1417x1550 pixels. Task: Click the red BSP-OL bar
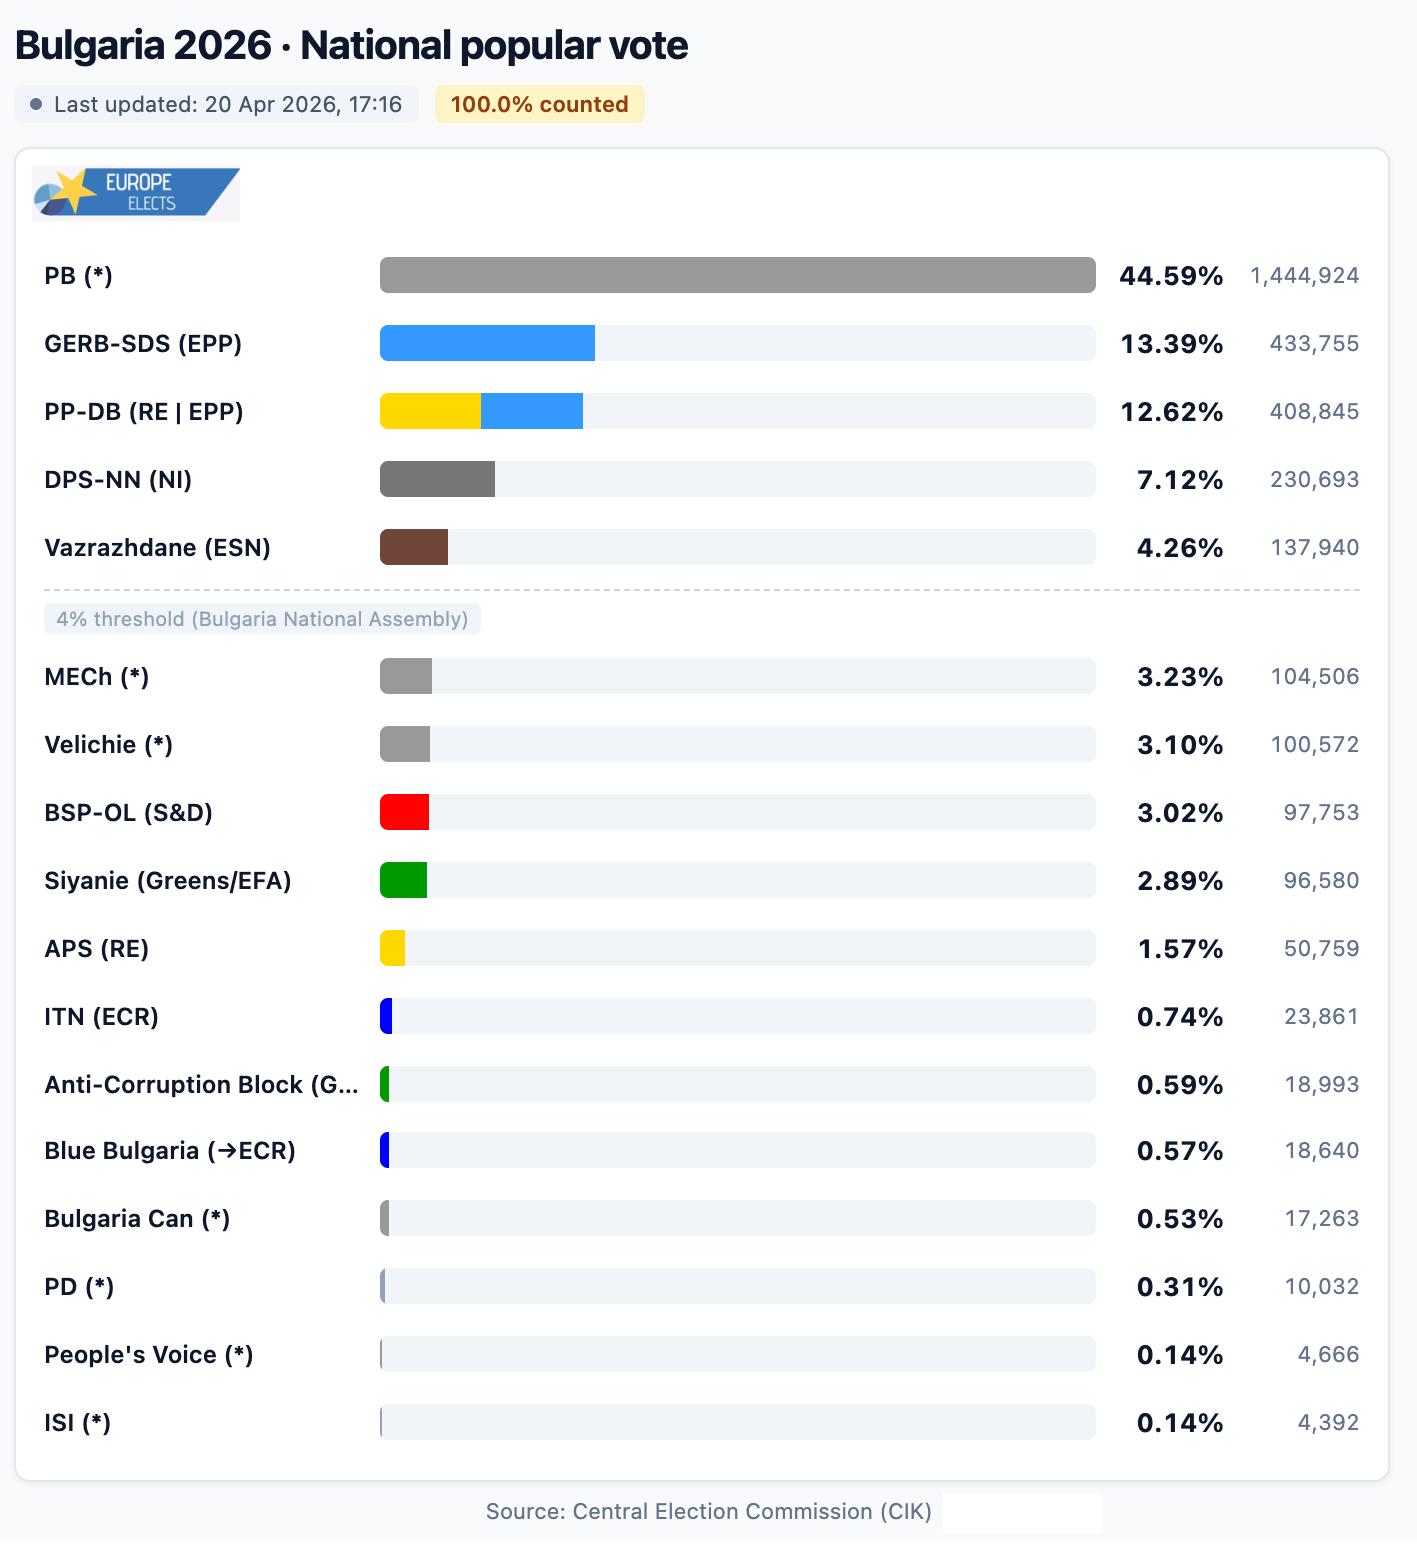[x=404, y=812]
